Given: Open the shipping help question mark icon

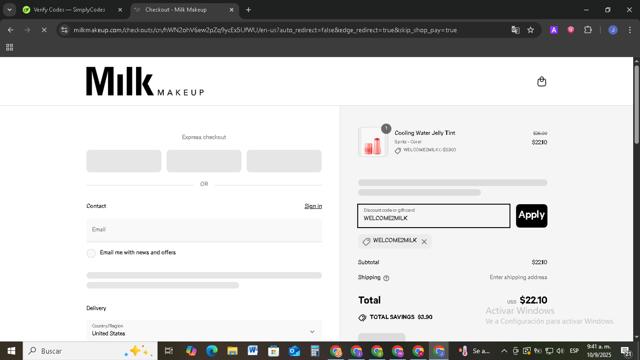Looking at the screenshot, I should click(x=386, y=278).
